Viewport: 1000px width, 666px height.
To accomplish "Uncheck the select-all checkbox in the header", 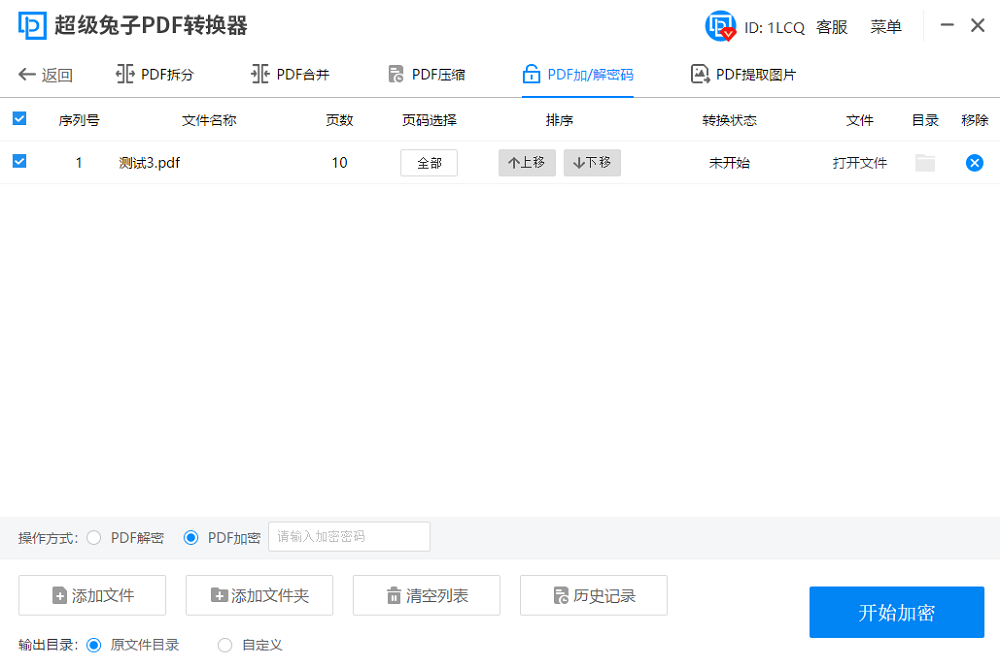I will tap(19, 118).
